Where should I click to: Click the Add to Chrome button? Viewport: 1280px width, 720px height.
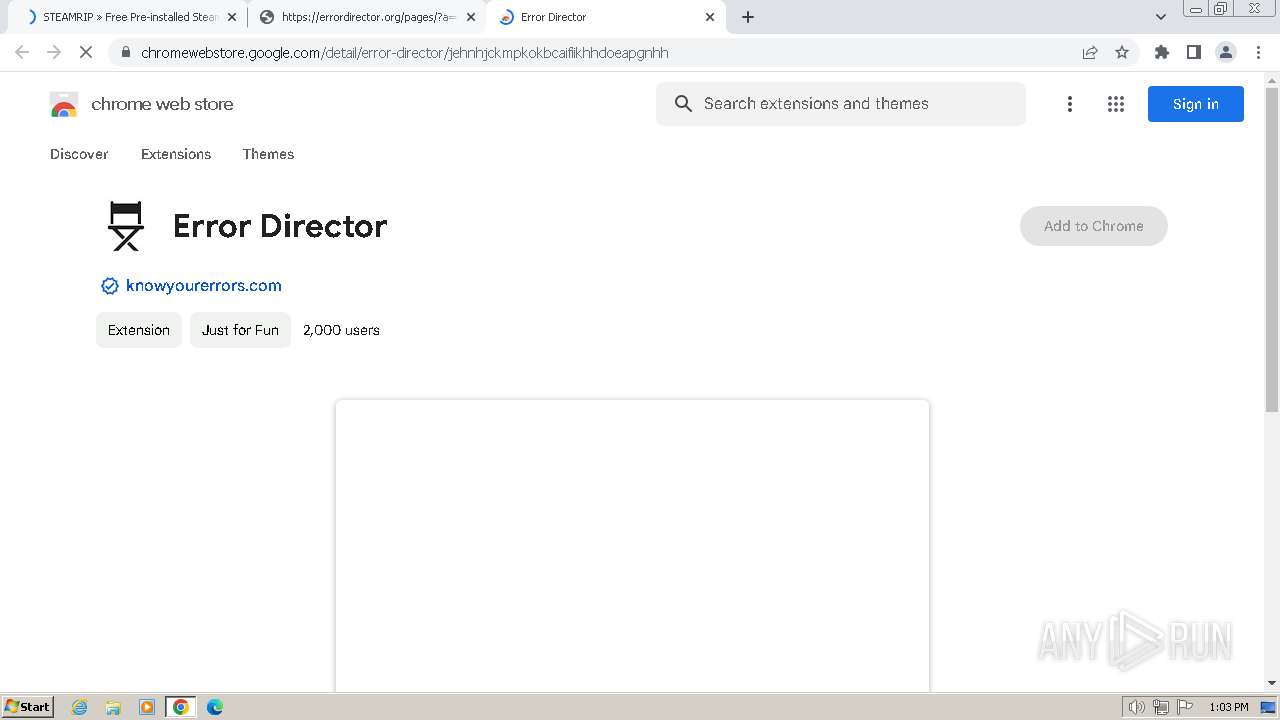click(1094, 226)
